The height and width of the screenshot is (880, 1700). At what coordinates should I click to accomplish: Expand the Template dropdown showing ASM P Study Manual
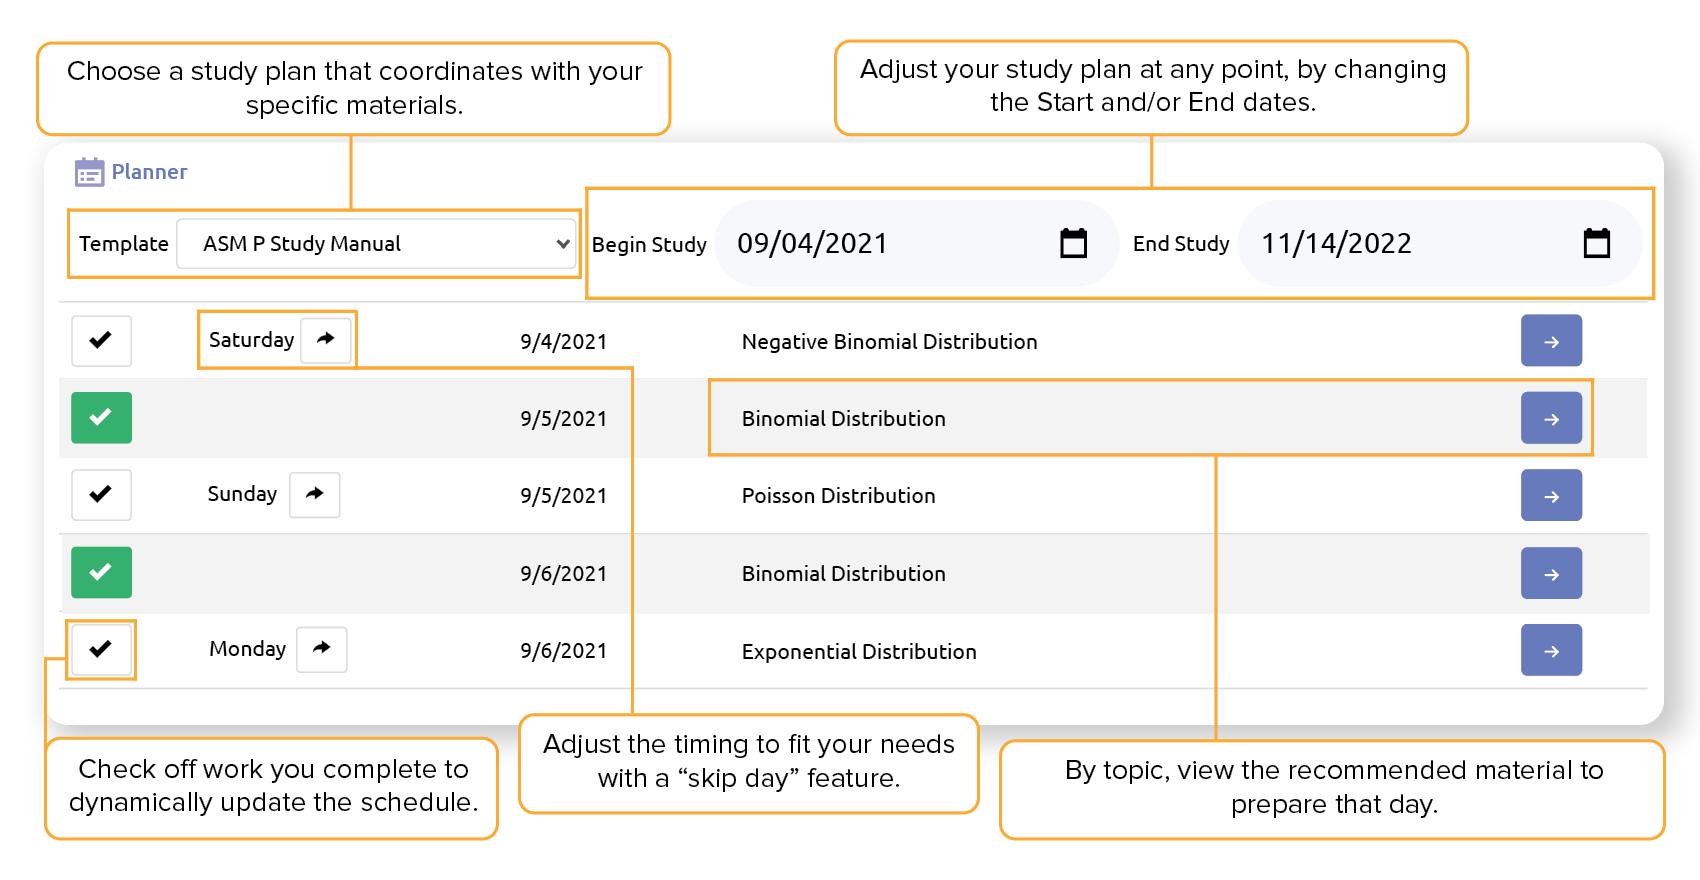click(377, 244)
